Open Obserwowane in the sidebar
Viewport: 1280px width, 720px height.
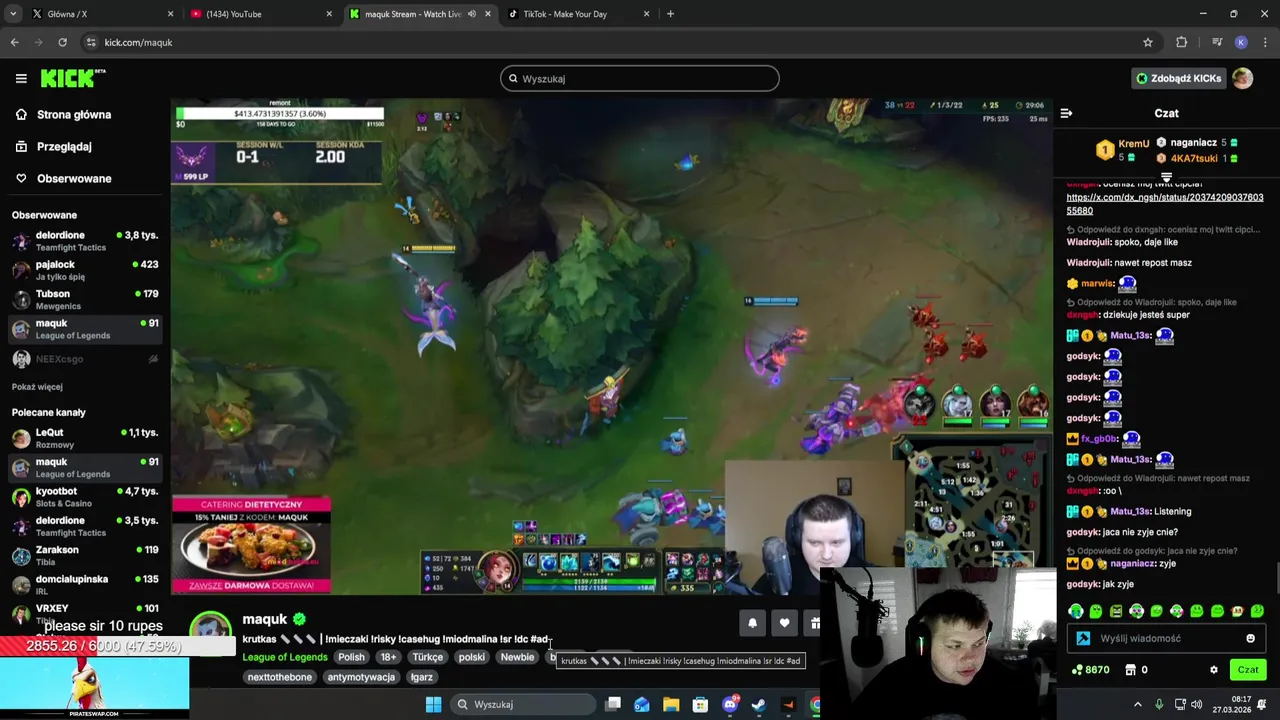tap(74, 178)
